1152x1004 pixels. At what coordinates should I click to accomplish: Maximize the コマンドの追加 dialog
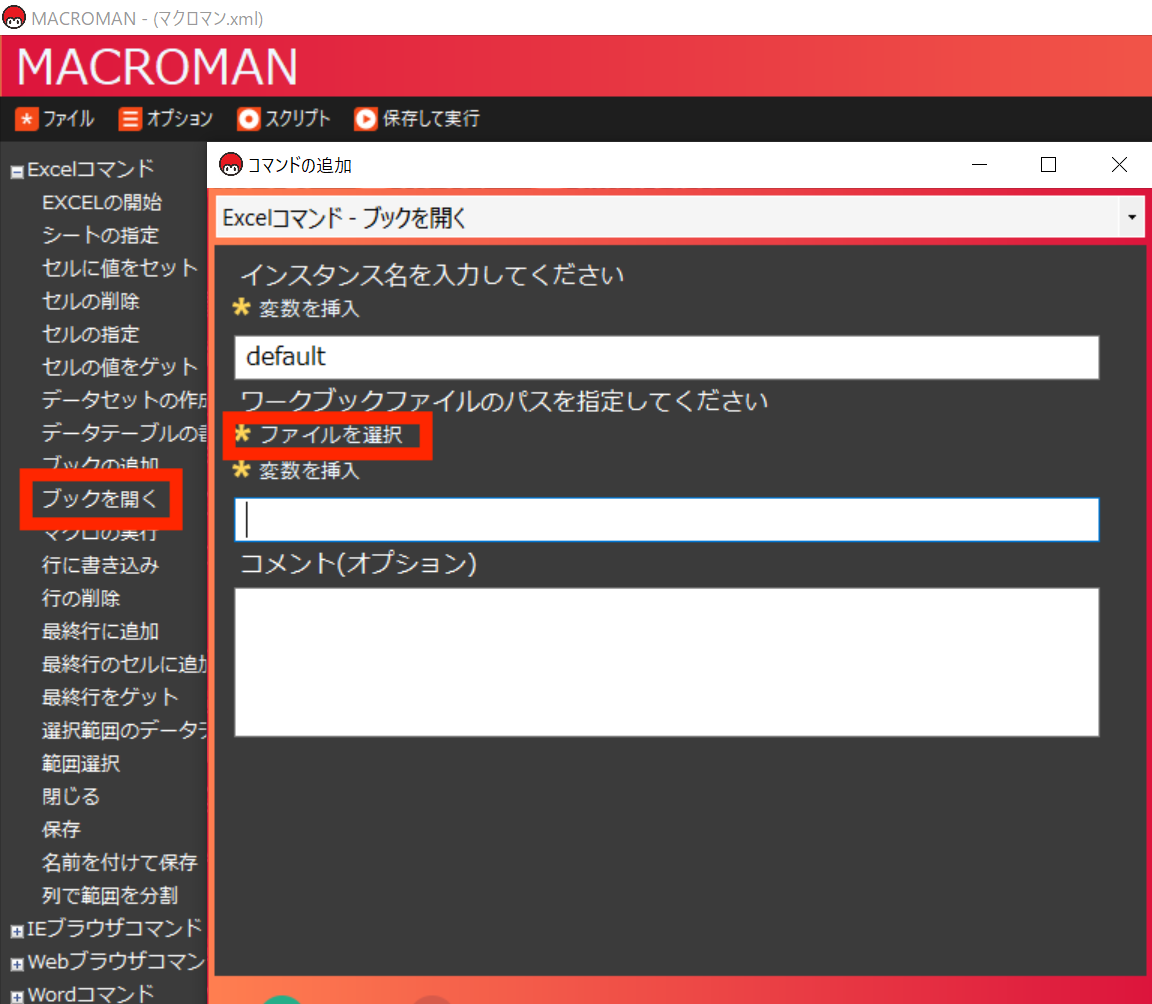coord(1048,165)
